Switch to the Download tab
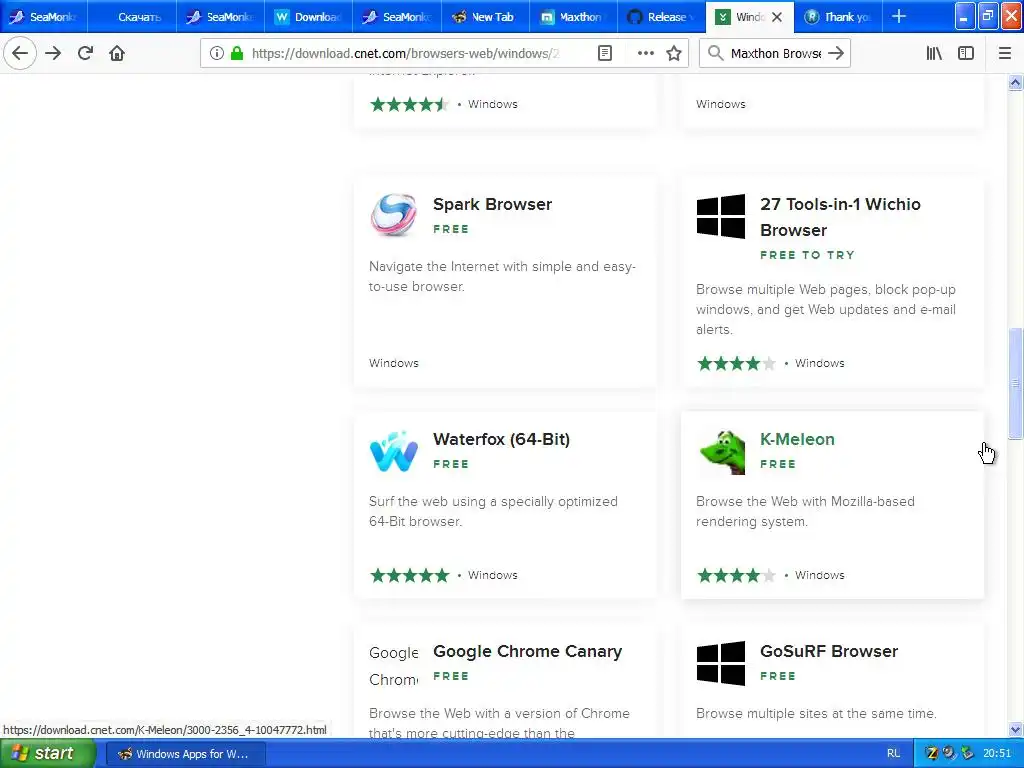This screenshot has width=1024, height=768. click(x=309, y=17)
